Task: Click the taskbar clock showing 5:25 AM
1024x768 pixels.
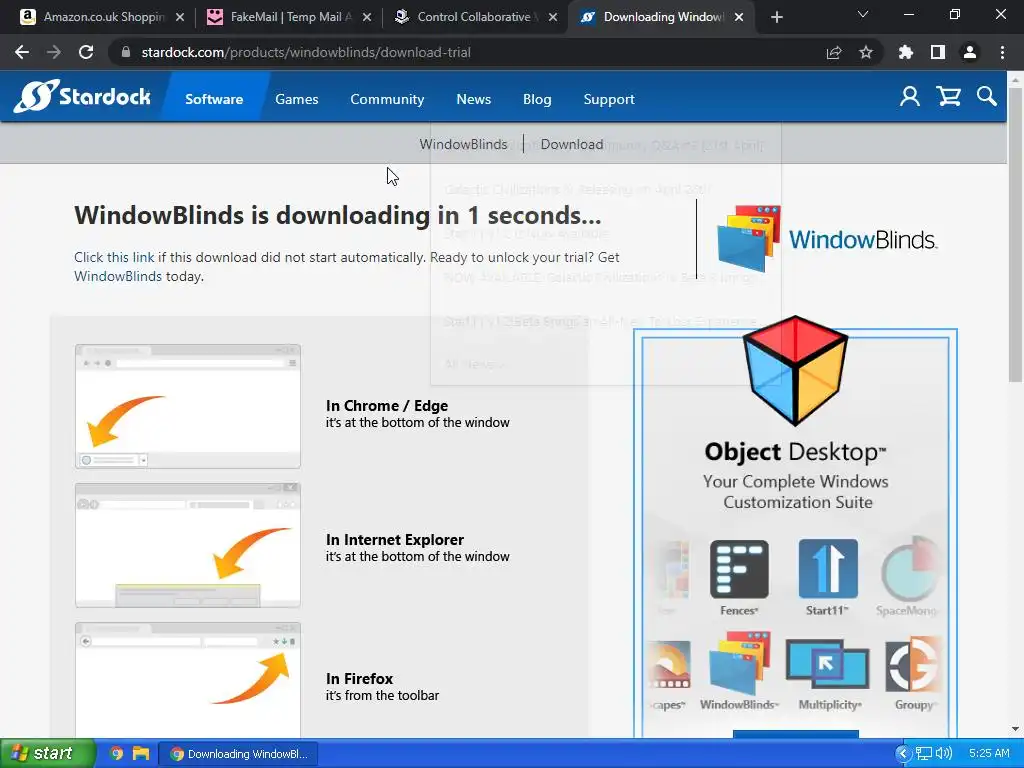Action: 989,753
